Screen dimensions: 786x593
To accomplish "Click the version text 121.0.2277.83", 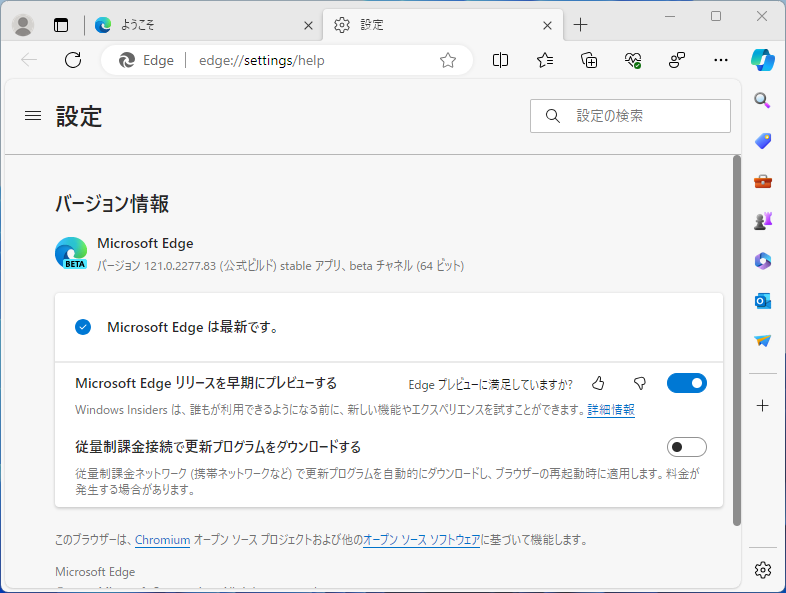I will [x=179, y=266].
